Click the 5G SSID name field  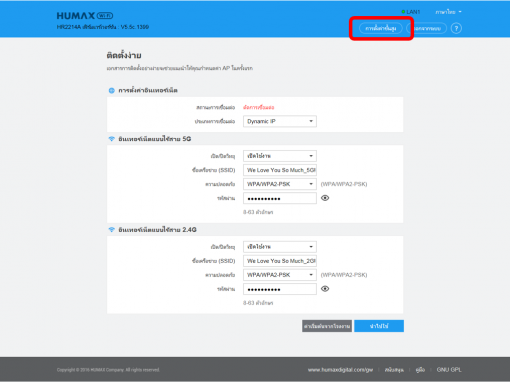(280, 170)
